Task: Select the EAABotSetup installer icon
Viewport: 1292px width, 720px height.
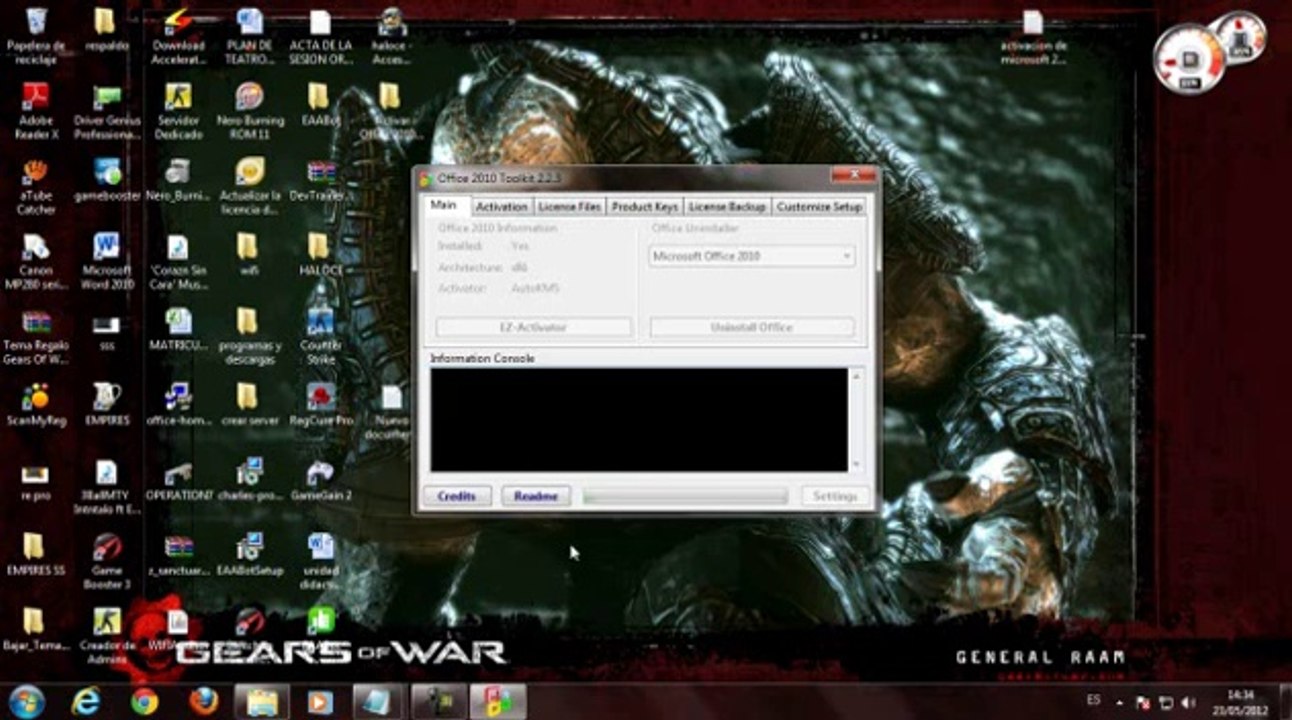Action: [x=249, y=554]
